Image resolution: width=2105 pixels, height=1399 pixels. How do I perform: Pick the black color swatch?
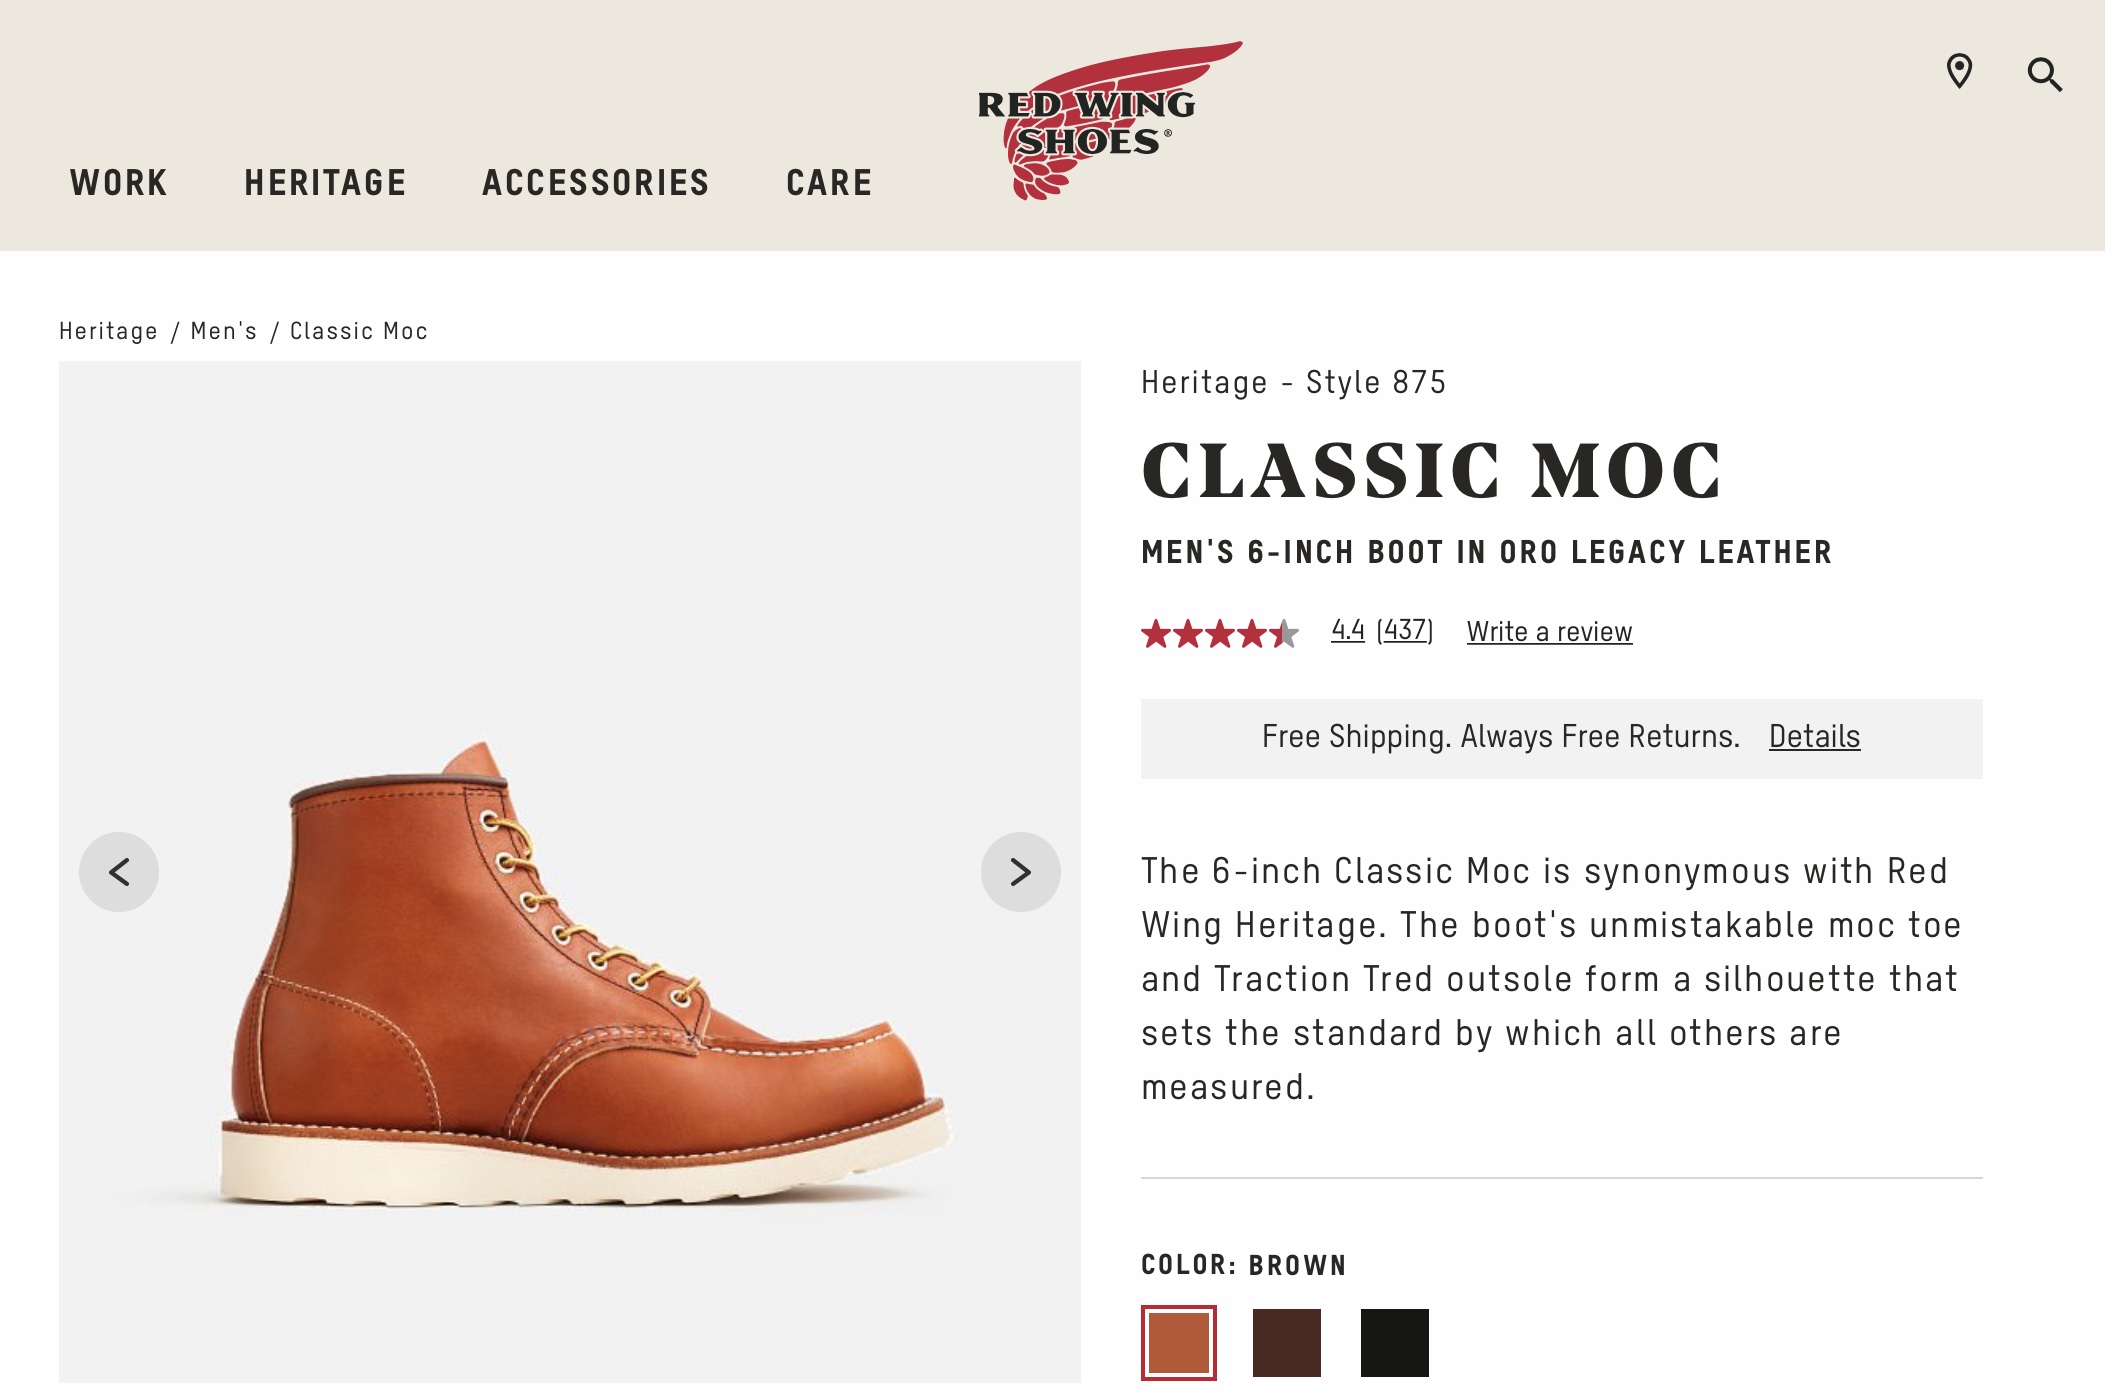1395,1343
